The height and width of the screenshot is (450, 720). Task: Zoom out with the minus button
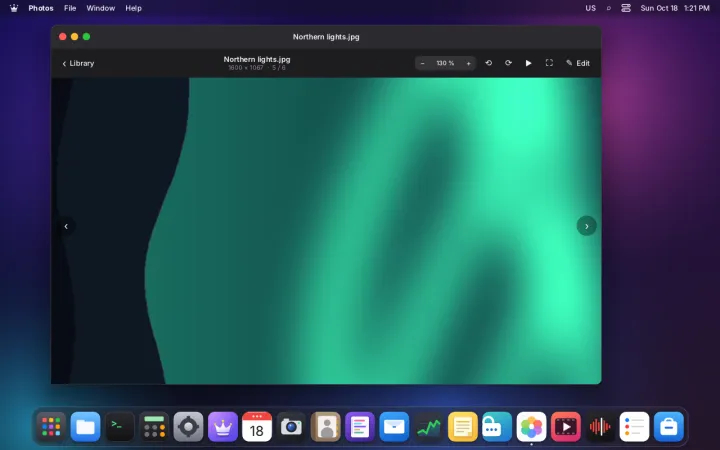tap(422, 63)
